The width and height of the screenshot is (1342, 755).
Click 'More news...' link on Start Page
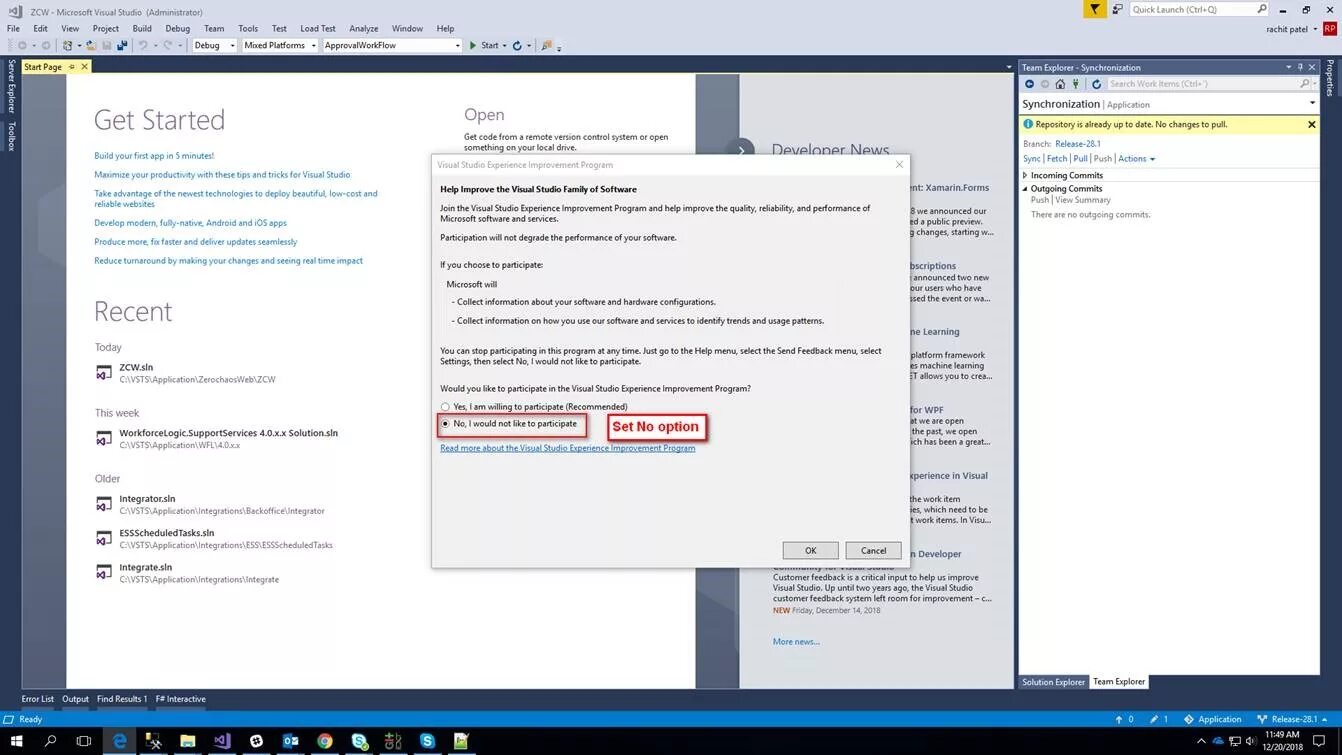(x=796, y=642)
